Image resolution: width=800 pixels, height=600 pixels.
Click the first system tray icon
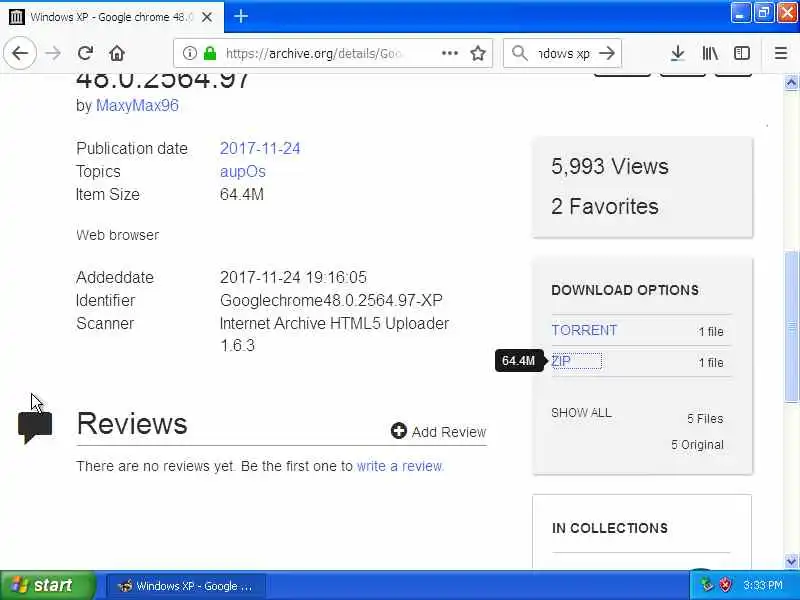pyautogui.click(x=707, y=585)
